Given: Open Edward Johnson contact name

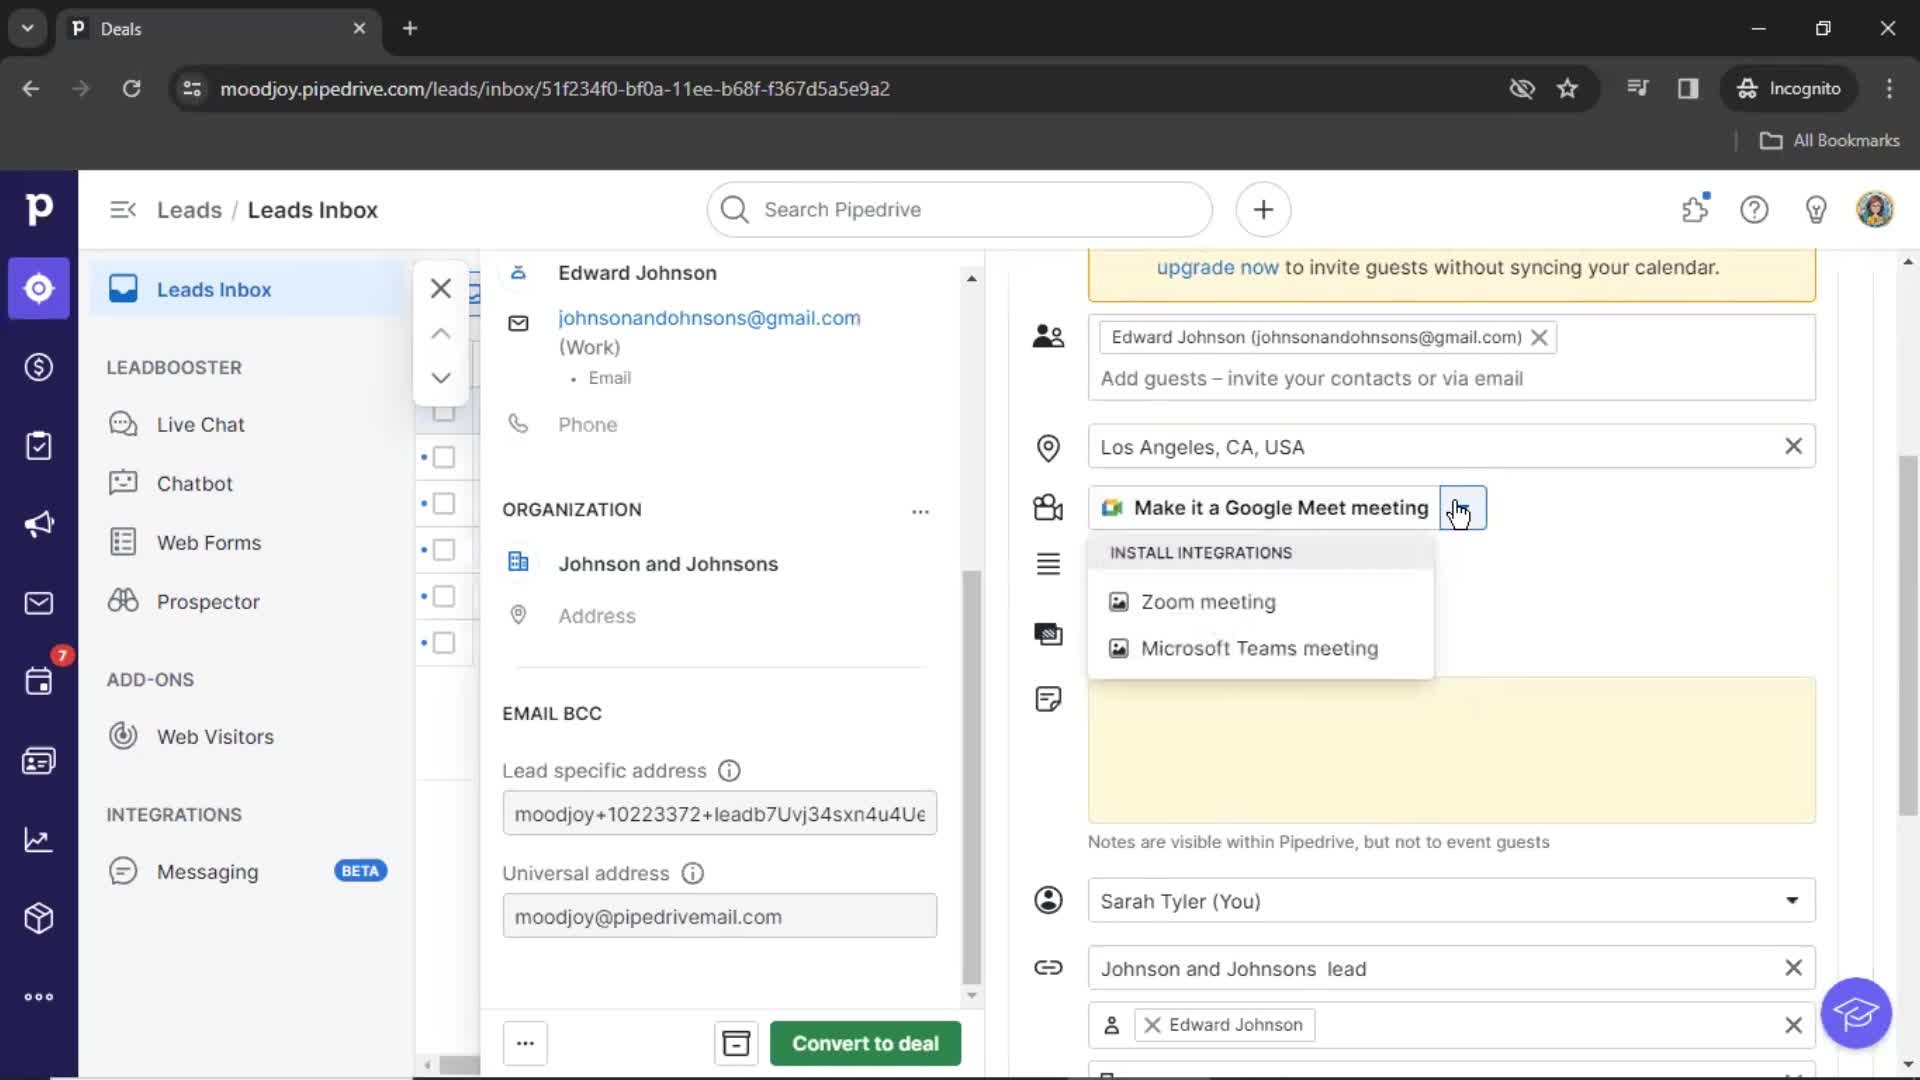Looking at the screenshot, I should point(637,273).
